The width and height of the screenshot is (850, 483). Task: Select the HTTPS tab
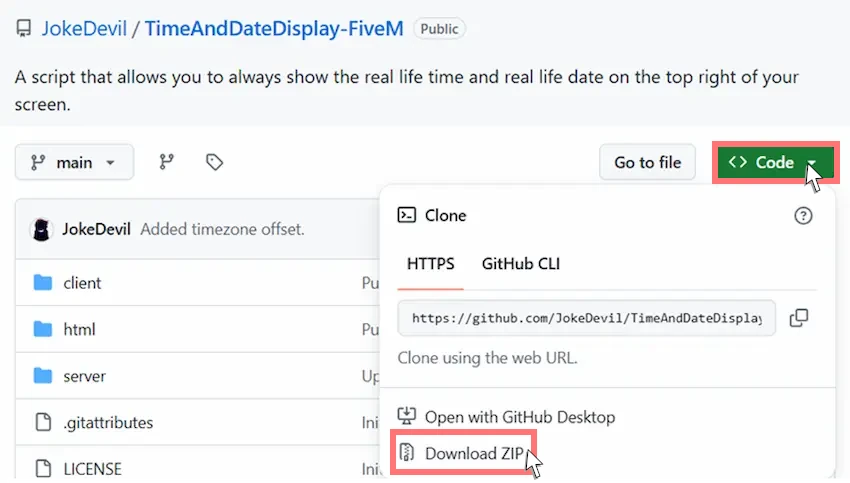tap(430, 264)
